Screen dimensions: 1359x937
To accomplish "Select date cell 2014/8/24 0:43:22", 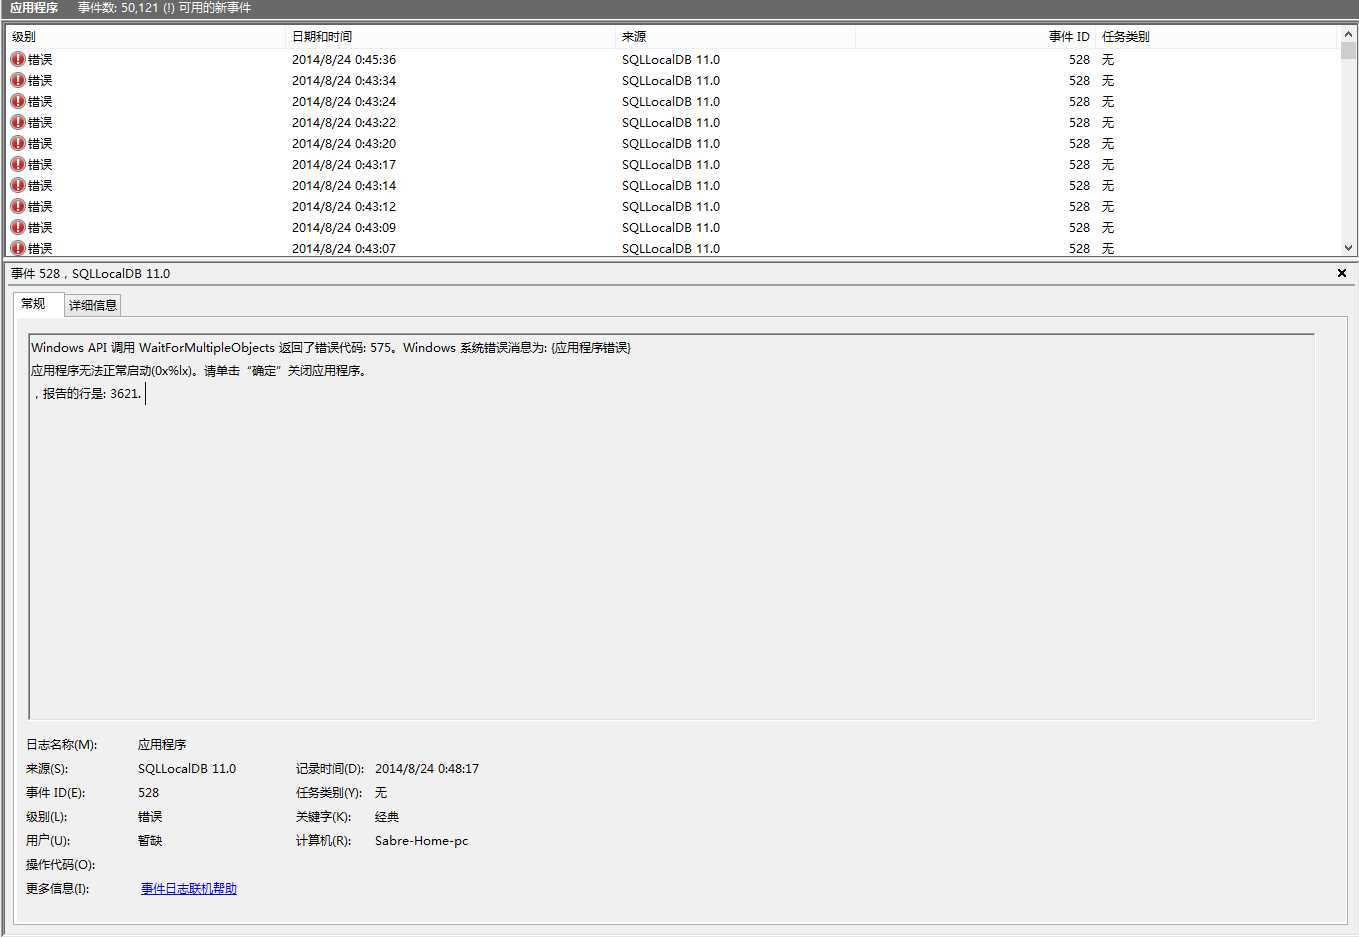I will pyautogui.click(x=344, y=122).
